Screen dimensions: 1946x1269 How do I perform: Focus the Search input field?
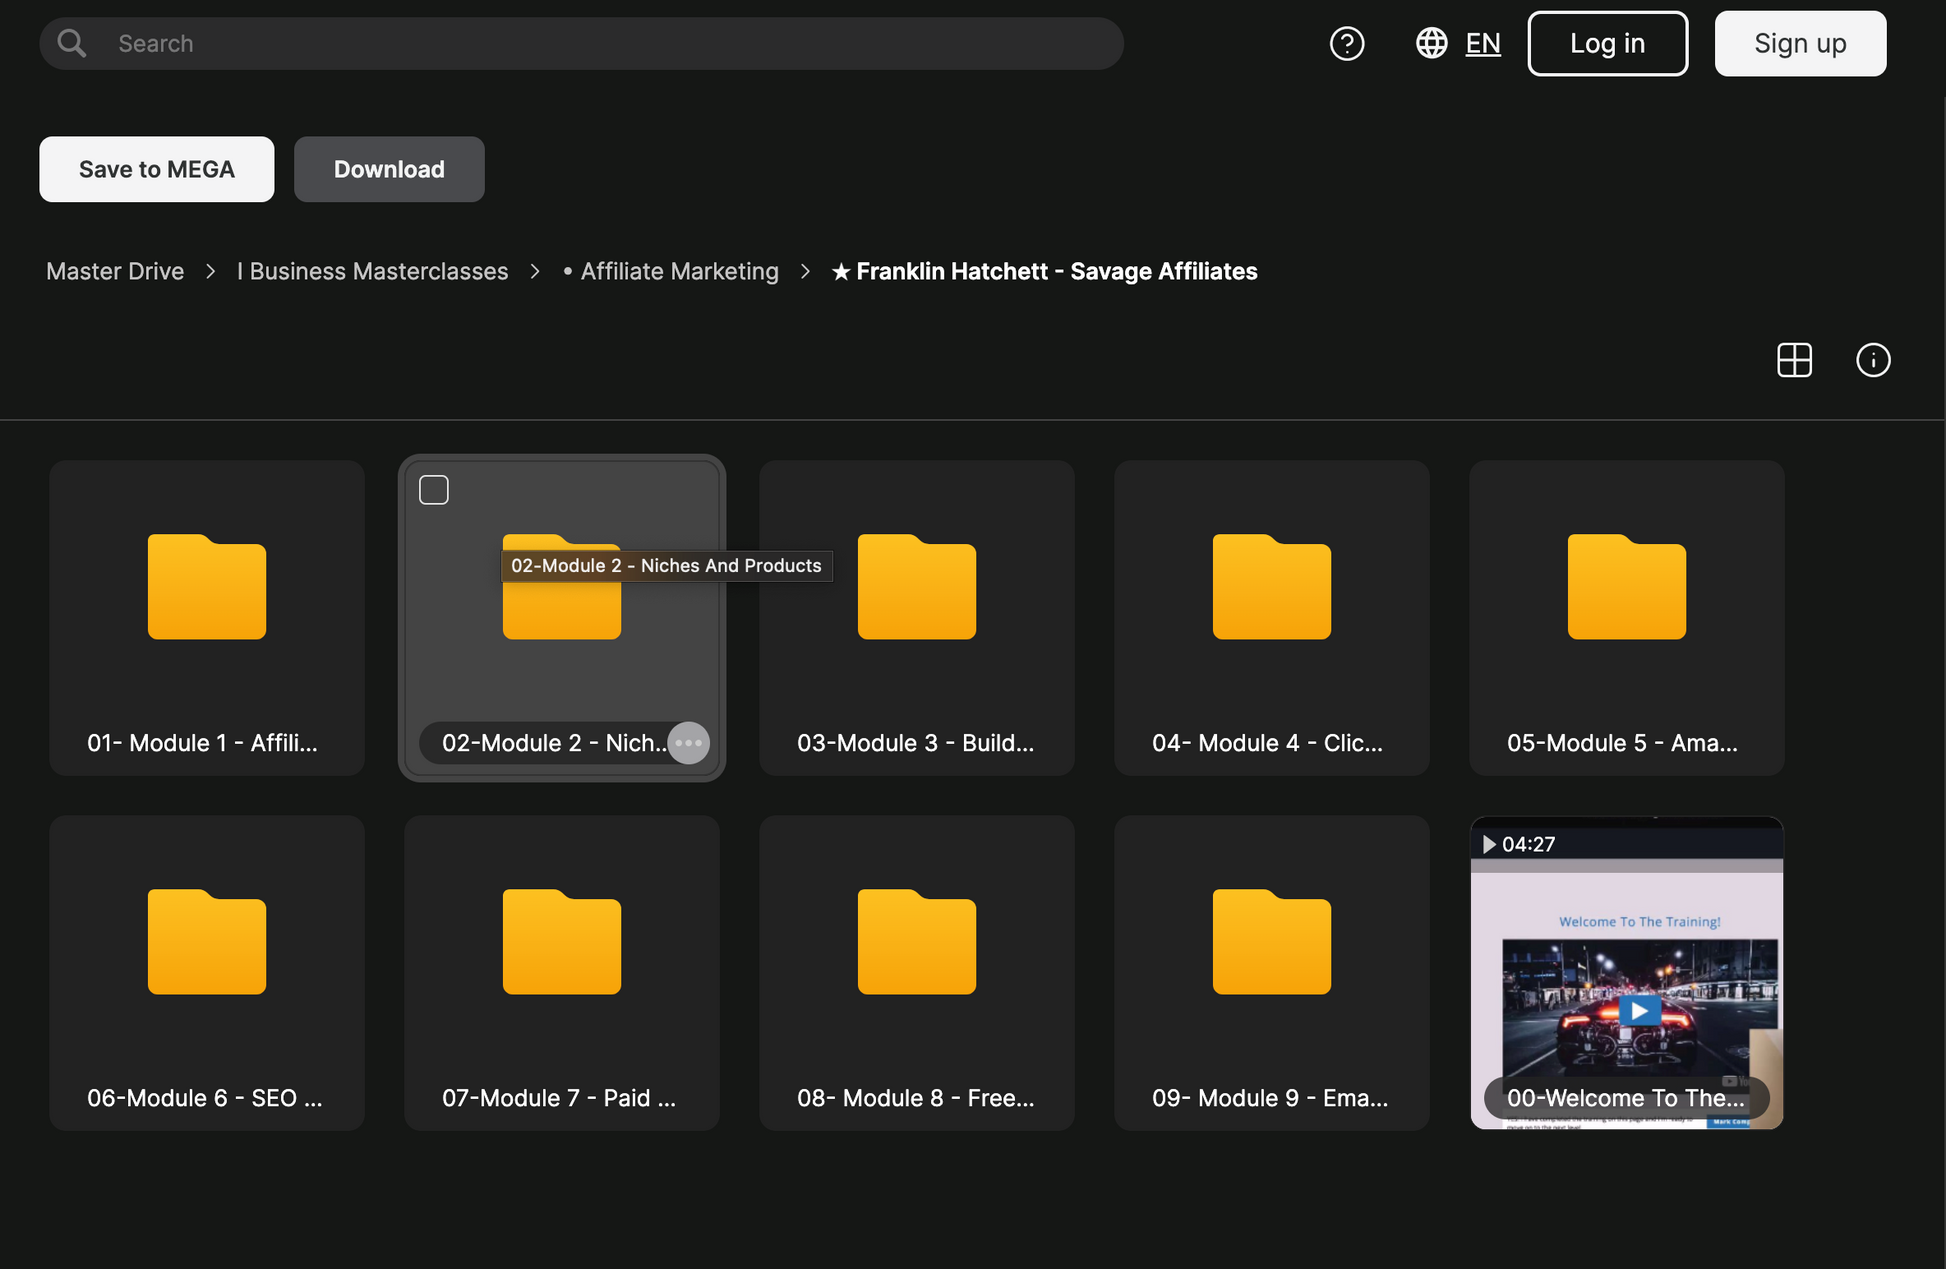click(x=581, y=43)
